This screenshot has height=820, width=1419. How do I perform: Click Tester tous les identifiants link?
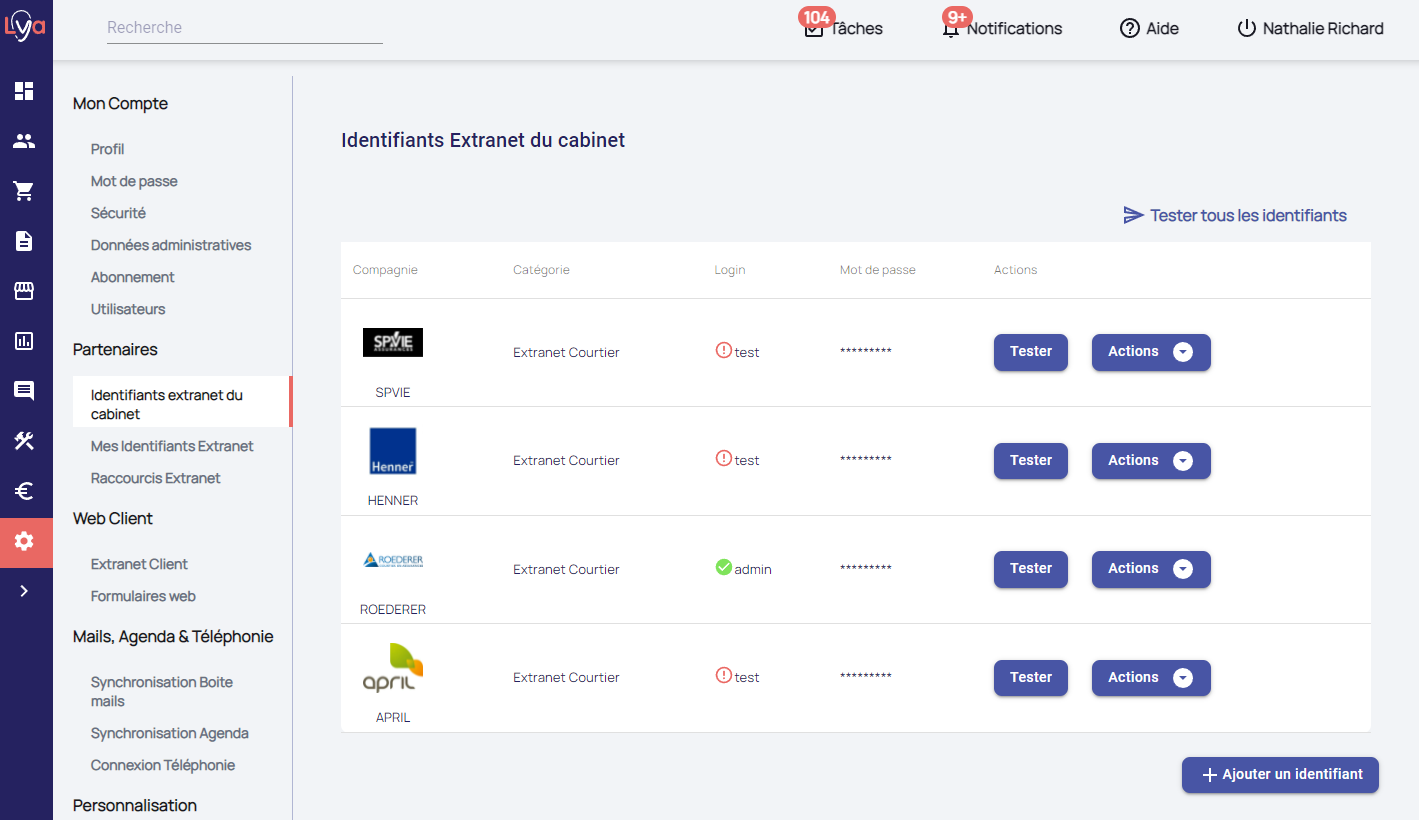[1235, 215]
